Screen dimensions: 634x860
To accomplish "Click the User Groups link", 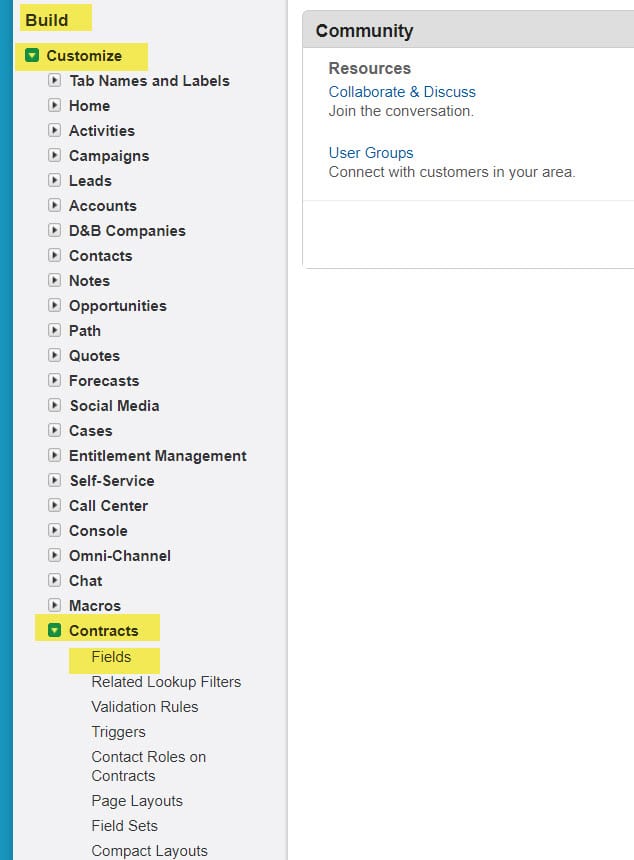I will tap(371, 153).
